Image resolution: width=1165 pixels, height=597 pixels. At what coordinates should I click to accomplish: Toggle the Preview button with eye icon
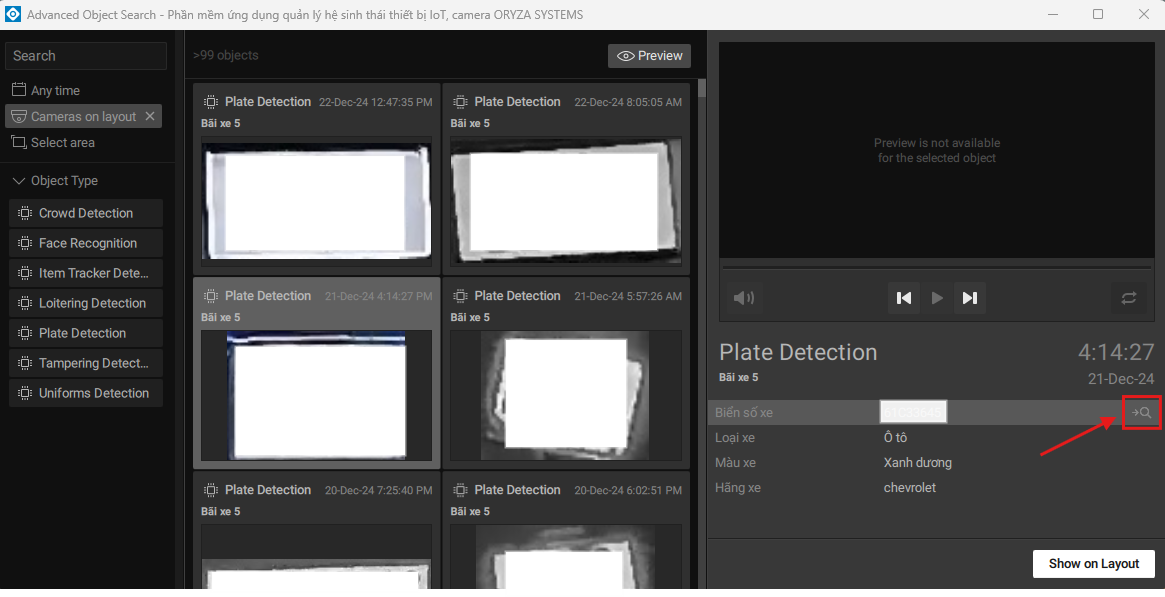(649, 56)
